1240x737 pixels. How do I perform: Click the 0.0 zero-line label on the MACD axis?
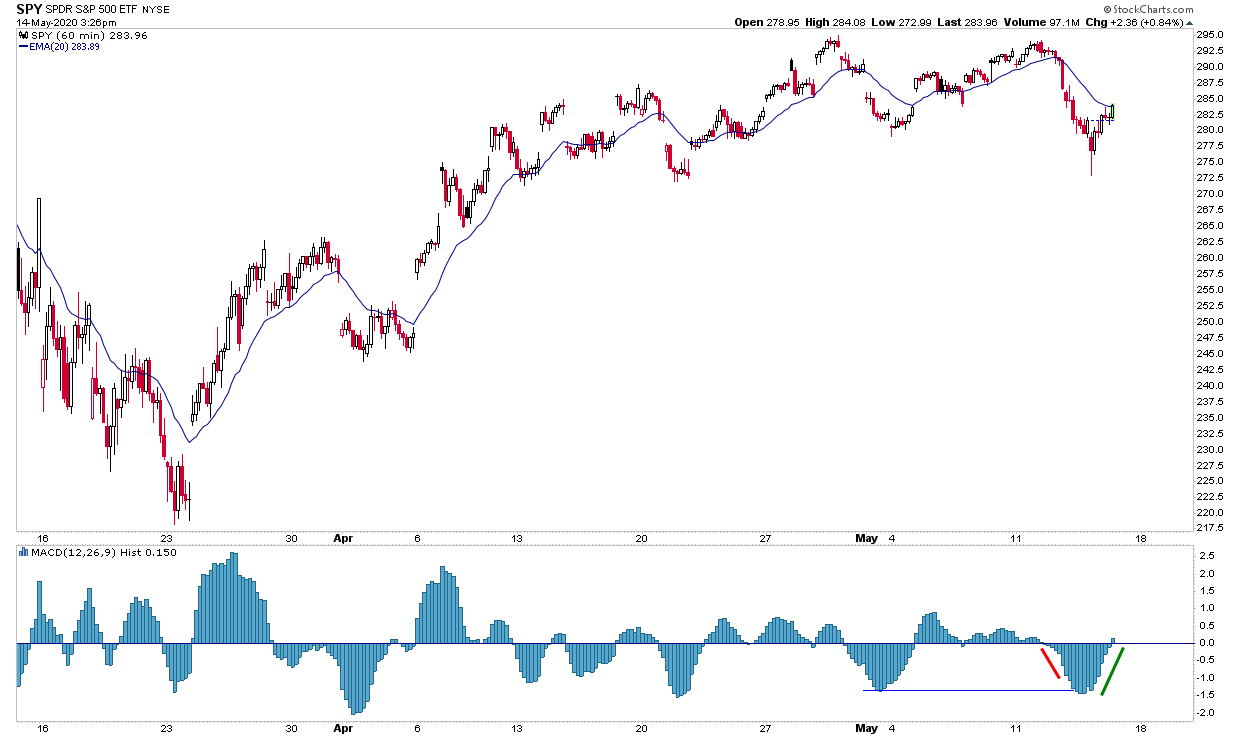[1206, 643]
